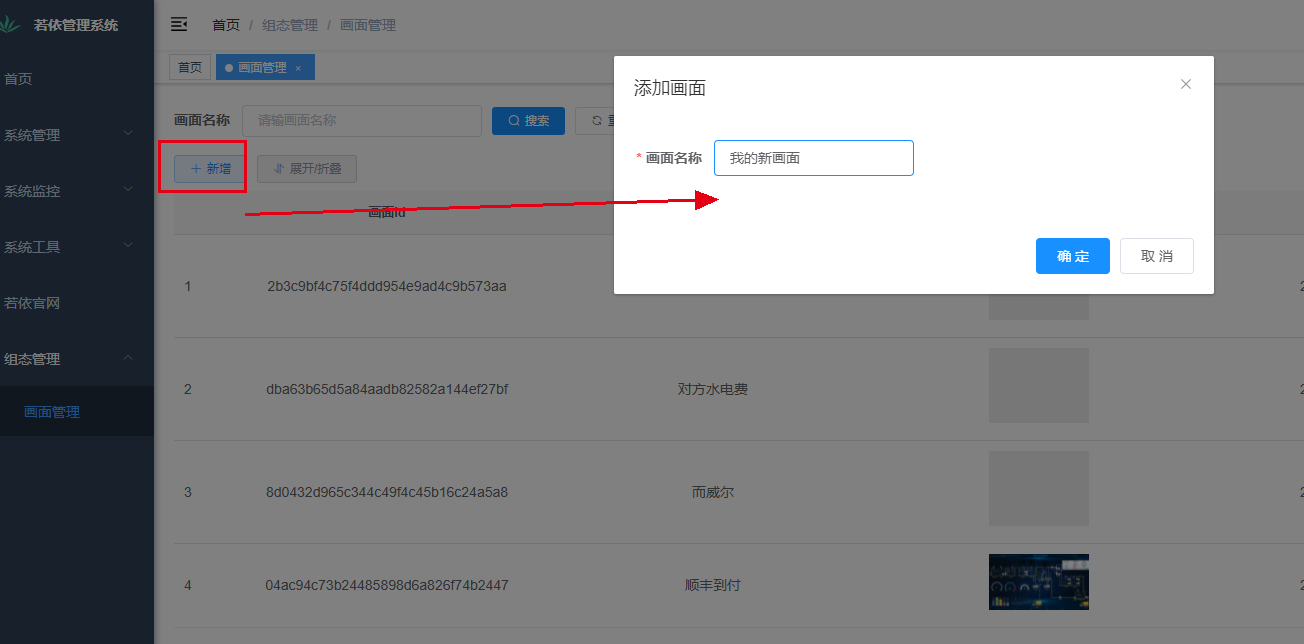Click the 确定 button in dialog
Image resolution: width=1304 pixels, height=644 pixels.
pyautogui.click(x=1072, y=256)
